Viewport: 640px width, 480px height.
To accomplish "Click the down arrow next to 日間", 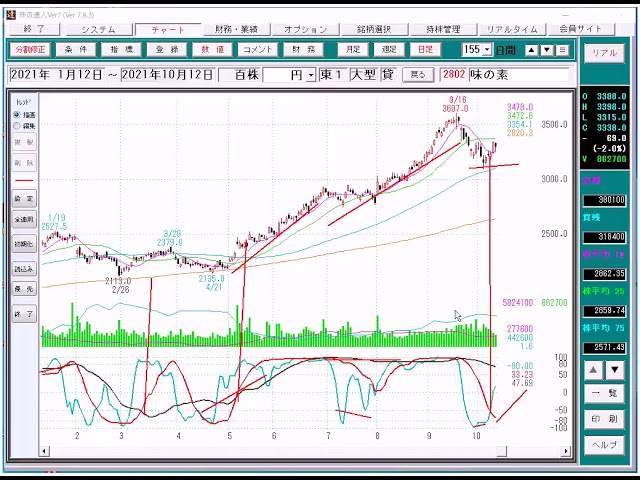I will pyautogui.click(x=546, y=49).
